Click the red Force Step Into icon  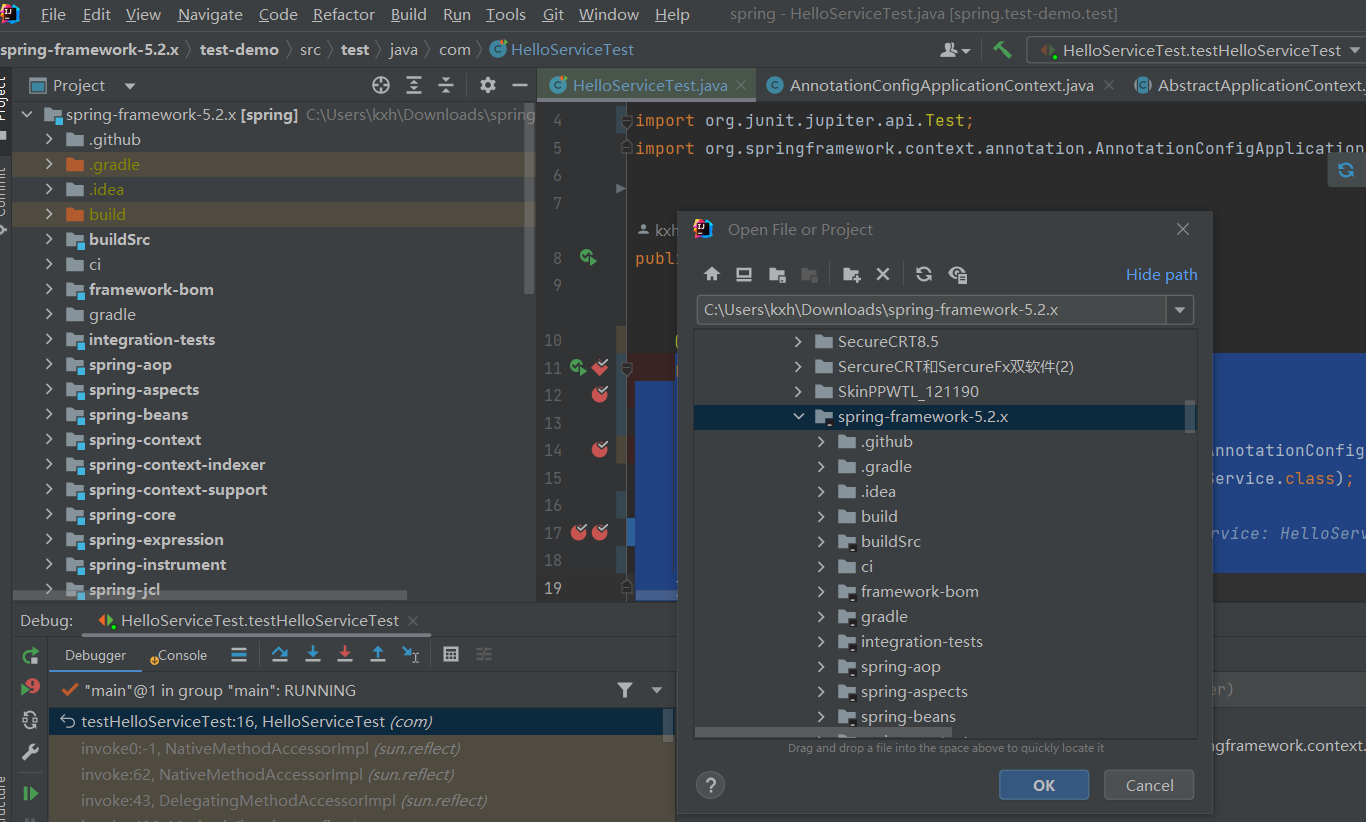click(345, 654)
